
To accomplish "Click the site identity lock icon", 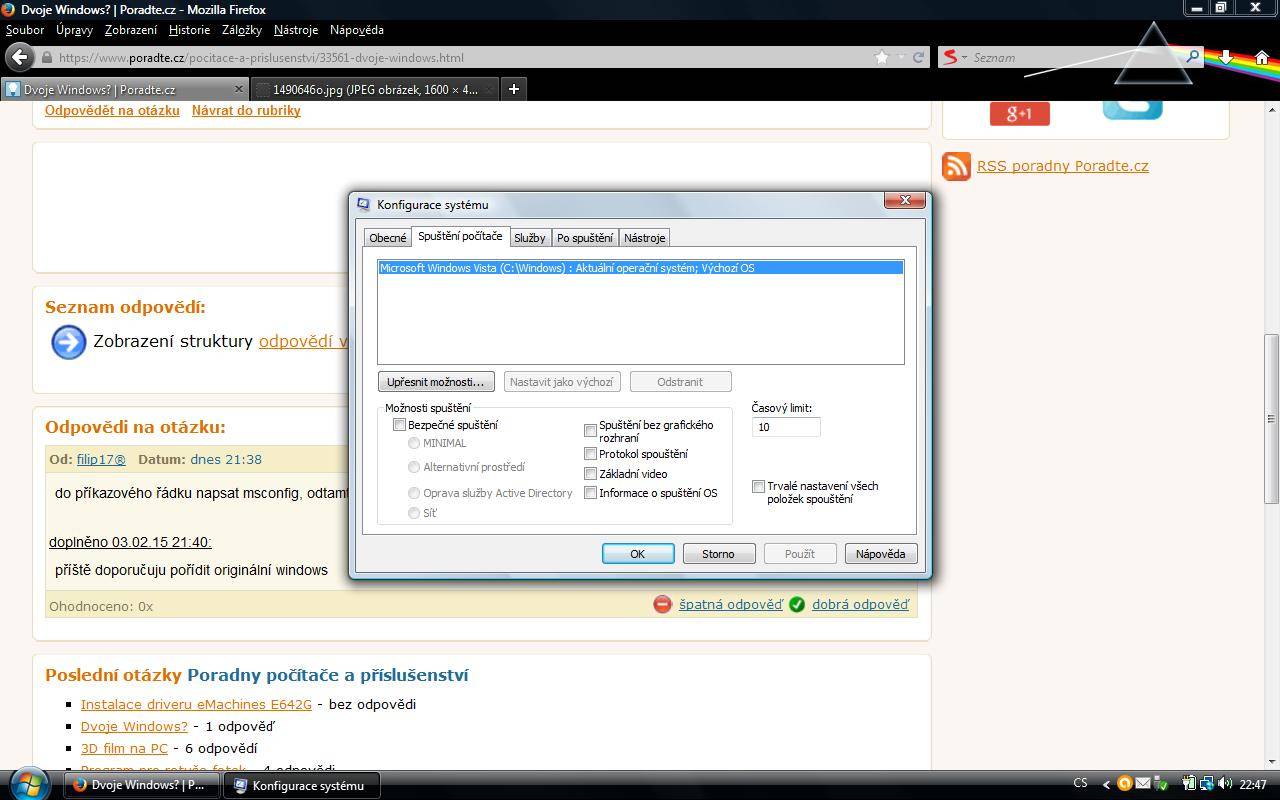I will (x=46, y=58).
